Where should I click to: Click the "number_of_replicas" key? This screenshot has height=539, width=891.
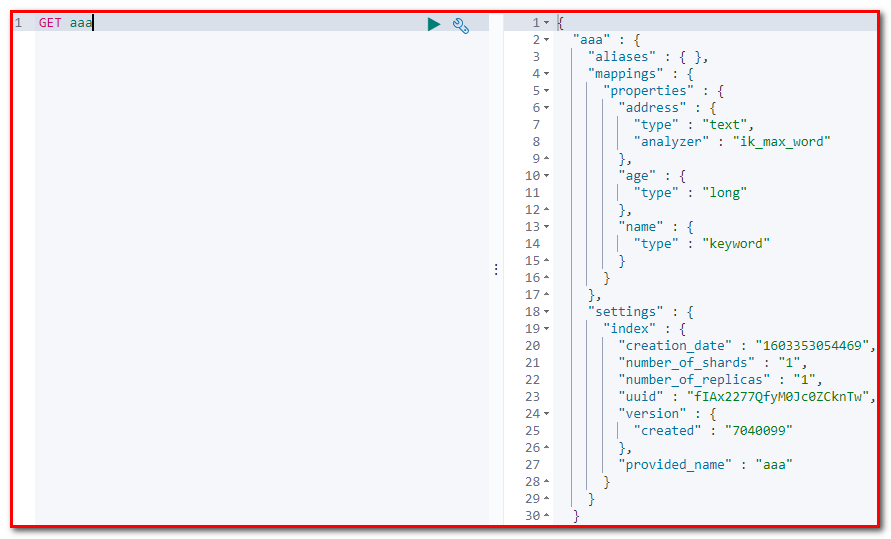coord(694,380)
